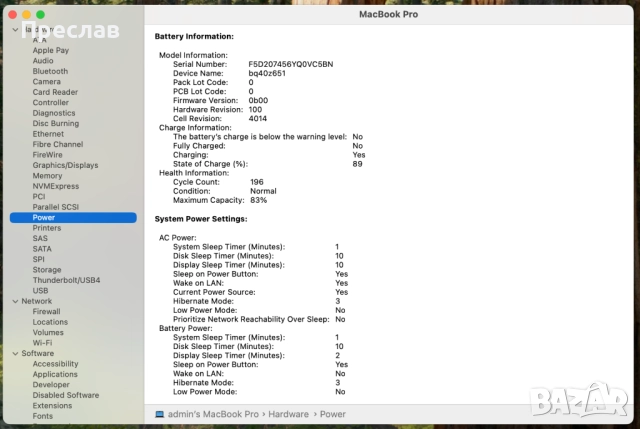Open Graphics/Displays entry
The image size is (640, 429).
[65, 165]
